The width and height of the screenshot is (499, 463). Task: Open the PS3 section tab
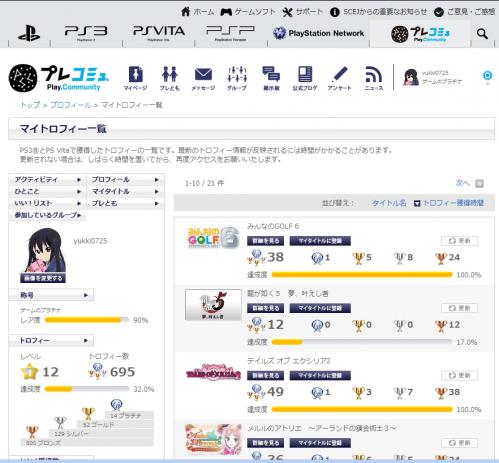coord(86,33)
